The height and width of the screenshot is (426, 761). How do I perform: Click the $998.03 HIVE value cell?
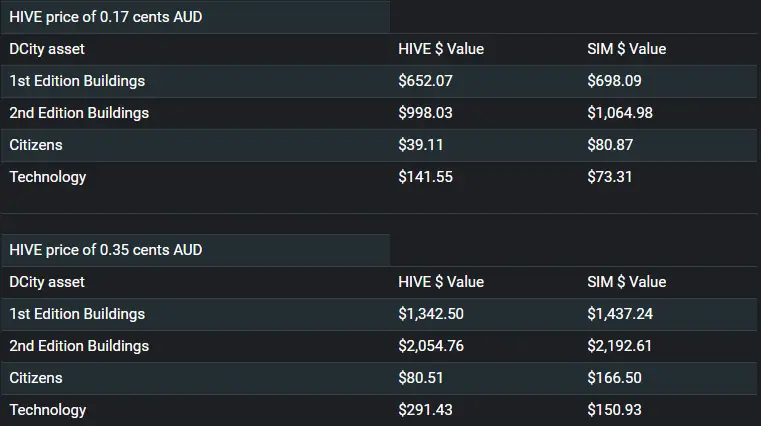pos(426,113)
